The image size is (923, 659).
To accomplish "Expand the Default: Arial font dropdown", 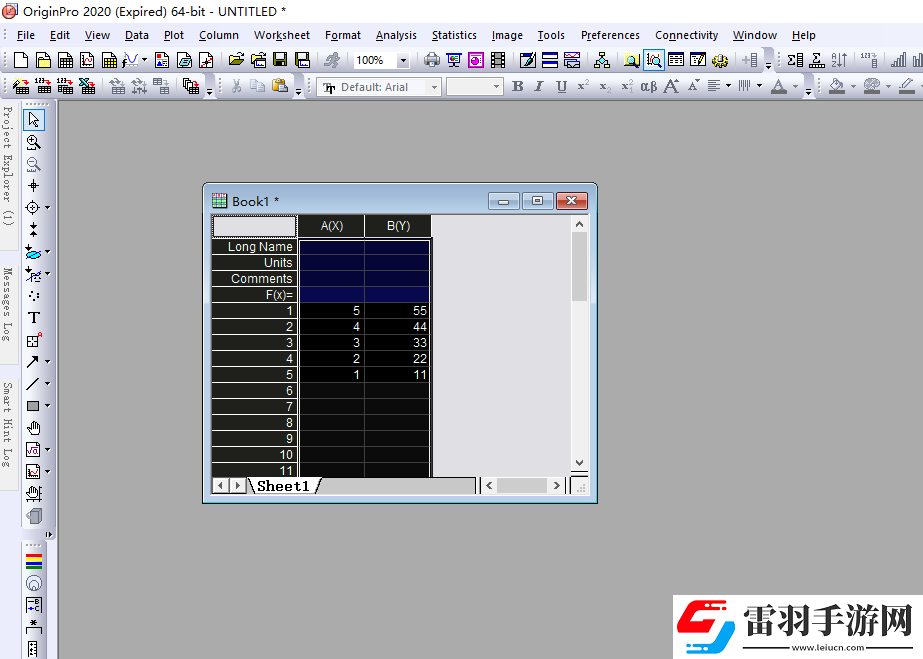I will [x=435, y=87].
